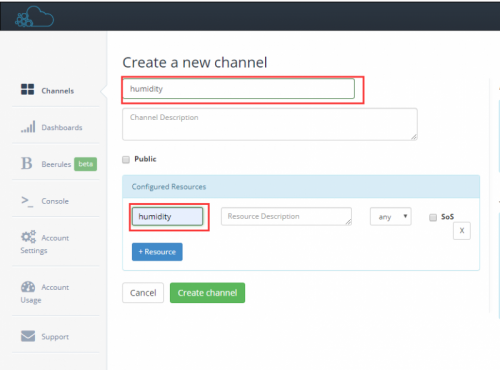Screen dimensions: 500x370
Task: Click the Resource Description field
Action: pos(286,217)
